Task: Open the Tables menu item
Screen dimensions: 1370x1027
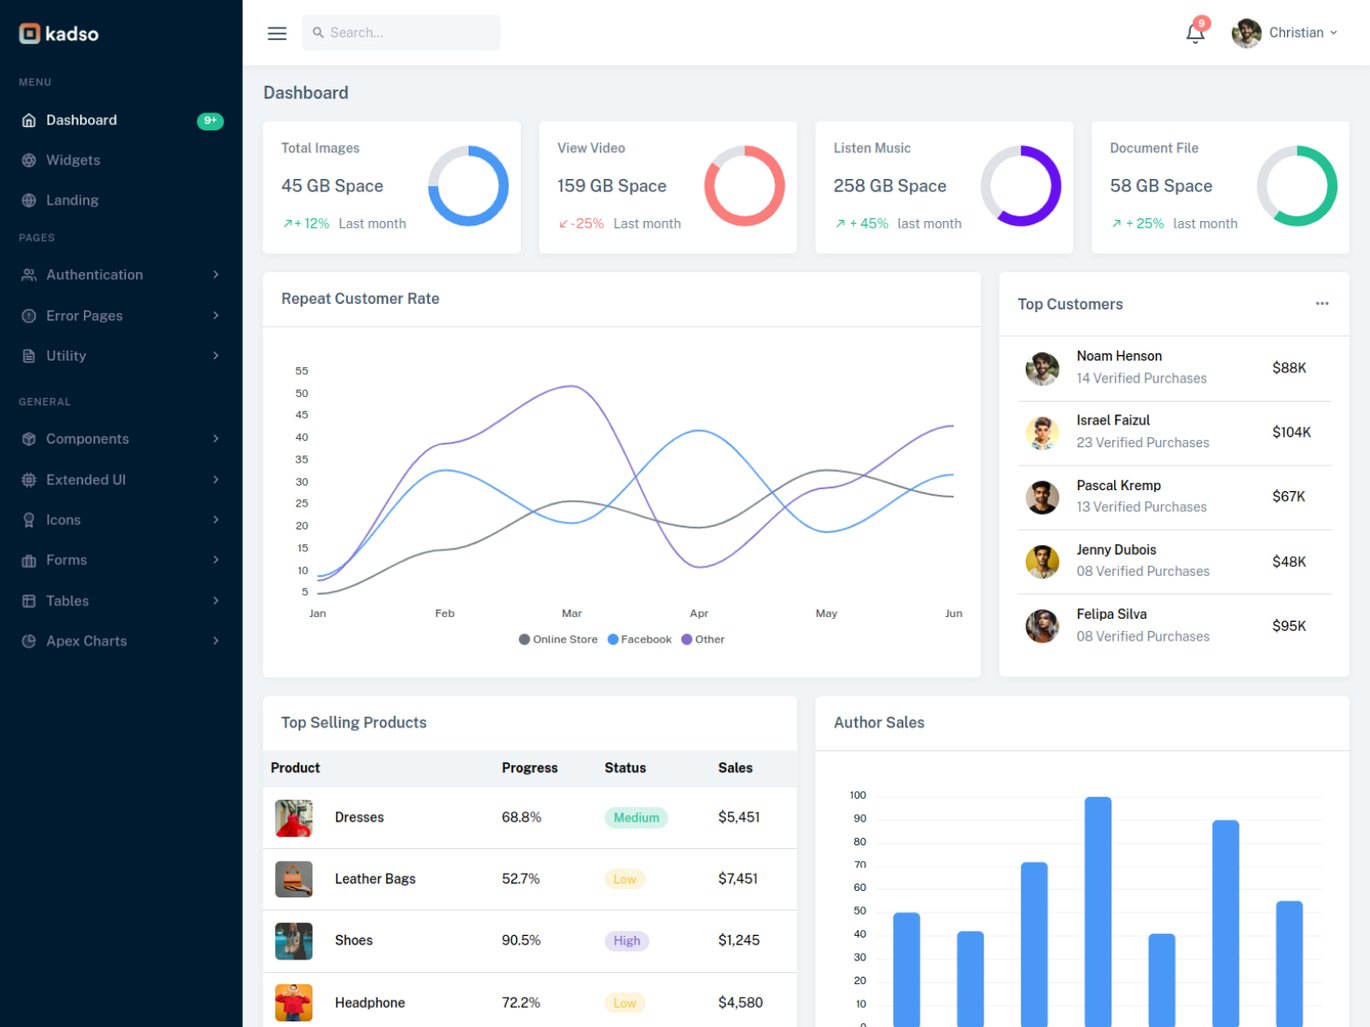Action: click(121, 601)
